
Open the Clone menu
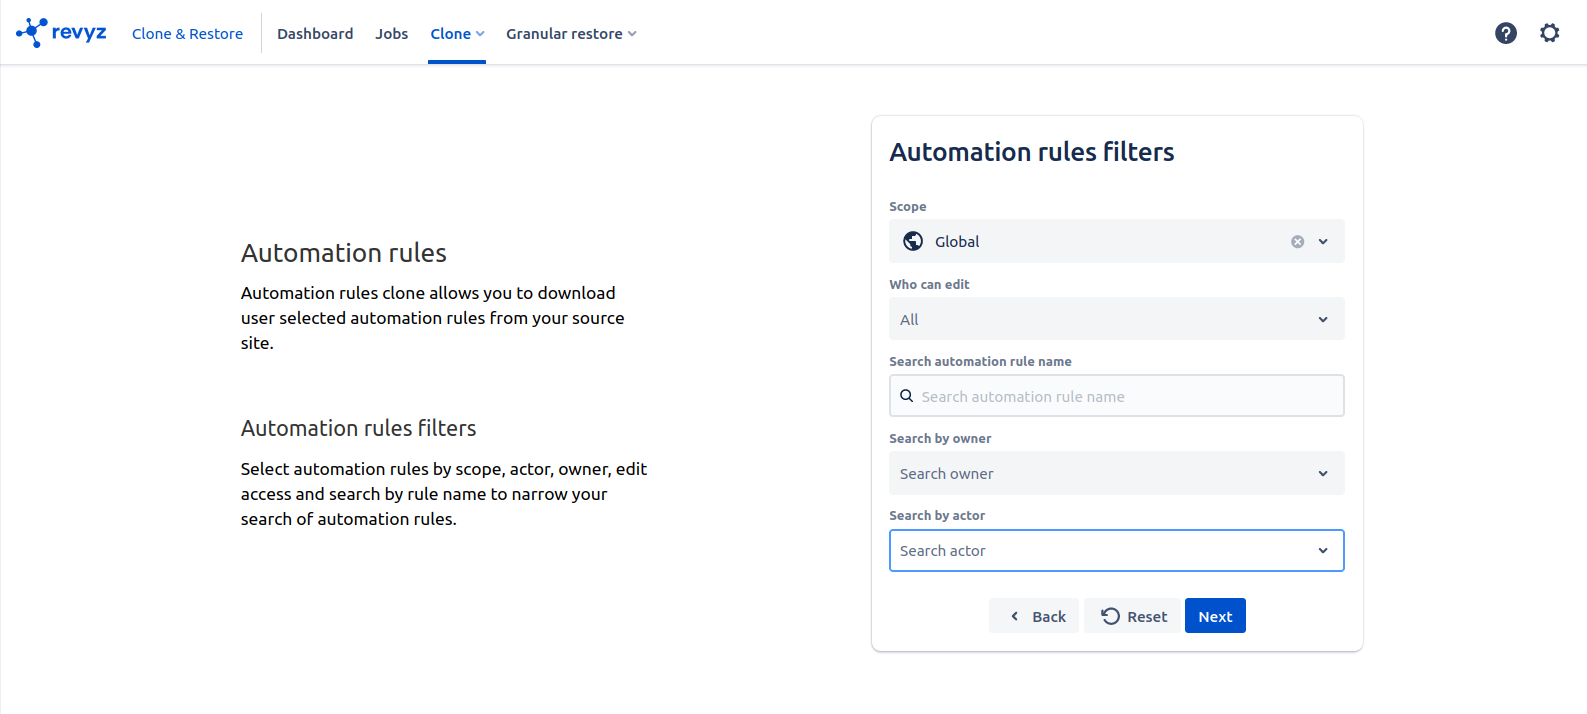457,34
